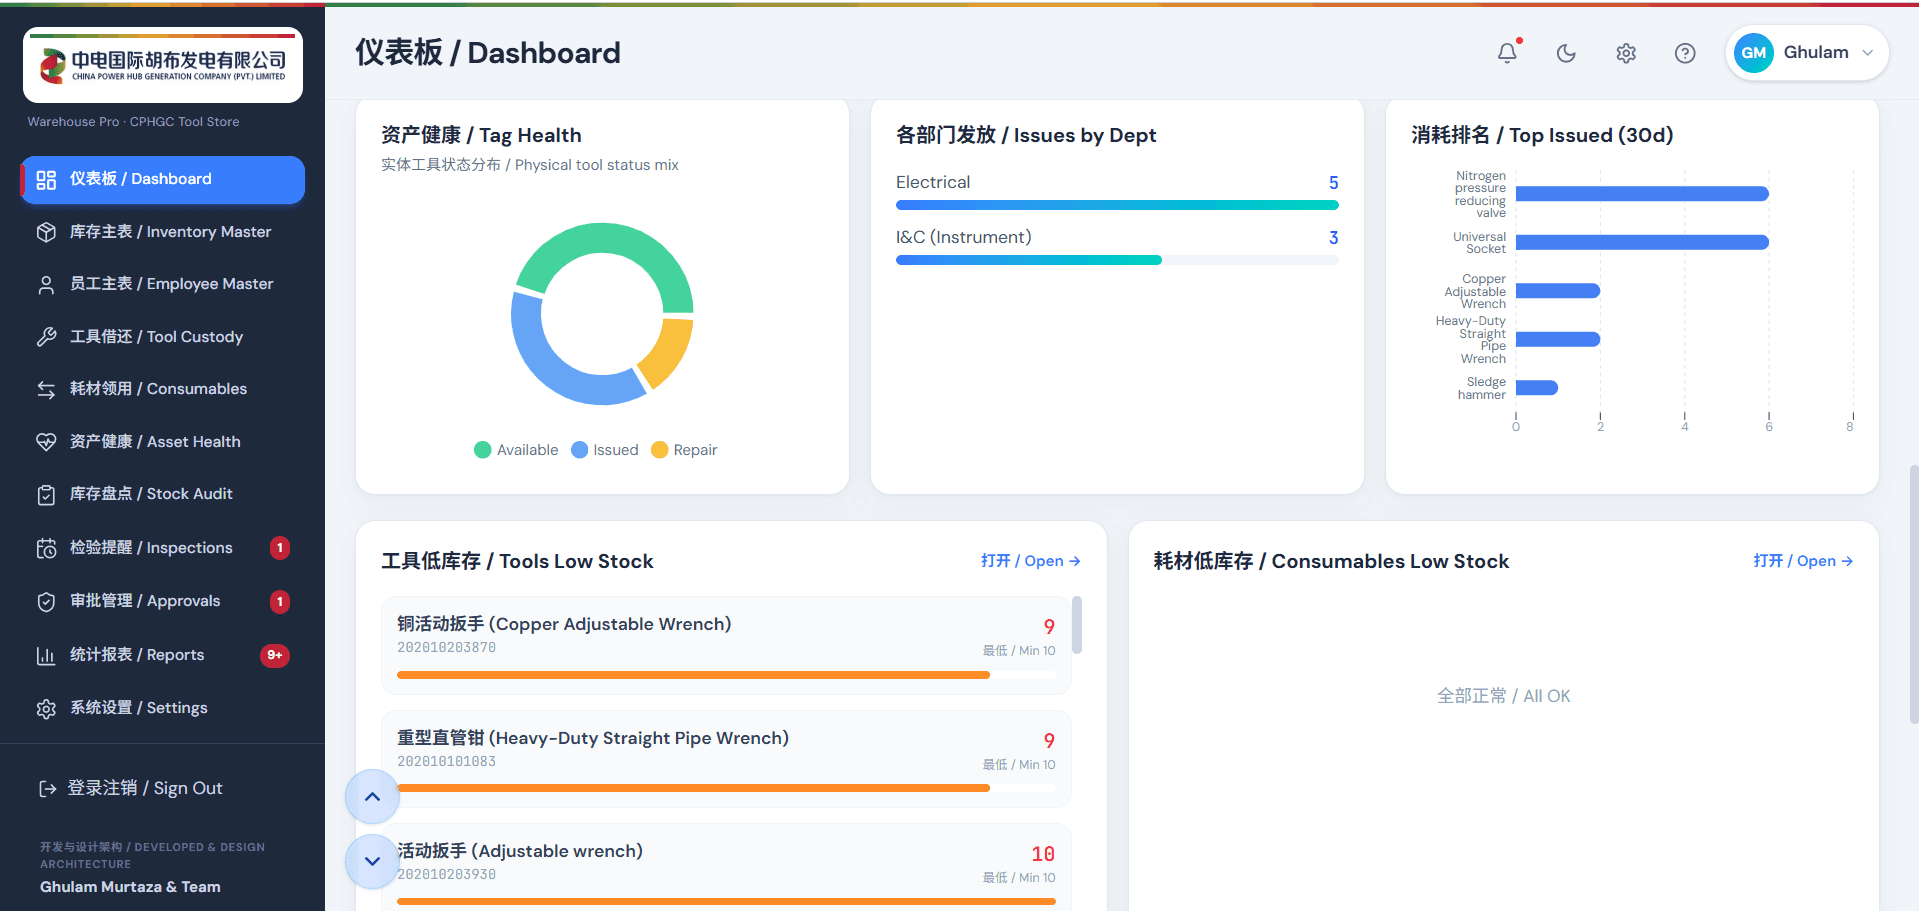Viewport: 1919px width, 911px height.
Task: Click the Reports bar chart icon
Action: click(x=46, y=656)
